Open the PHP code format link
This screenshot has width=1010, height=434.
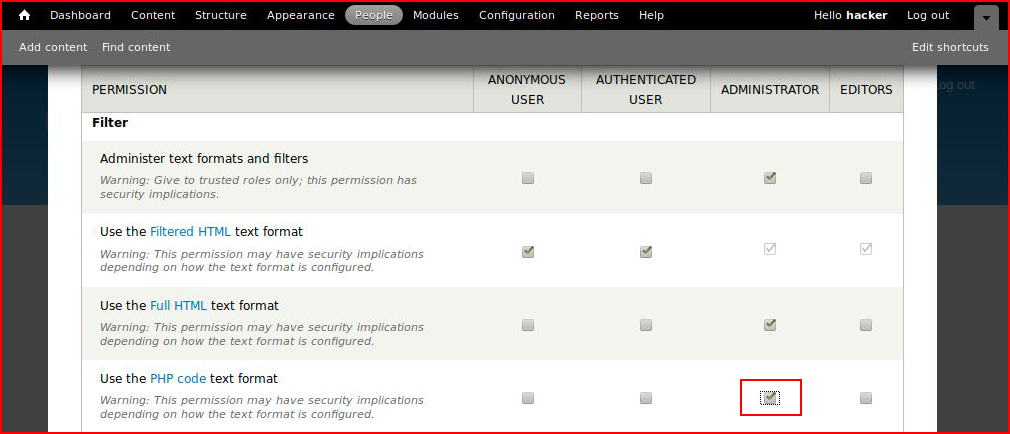(178, 379)
